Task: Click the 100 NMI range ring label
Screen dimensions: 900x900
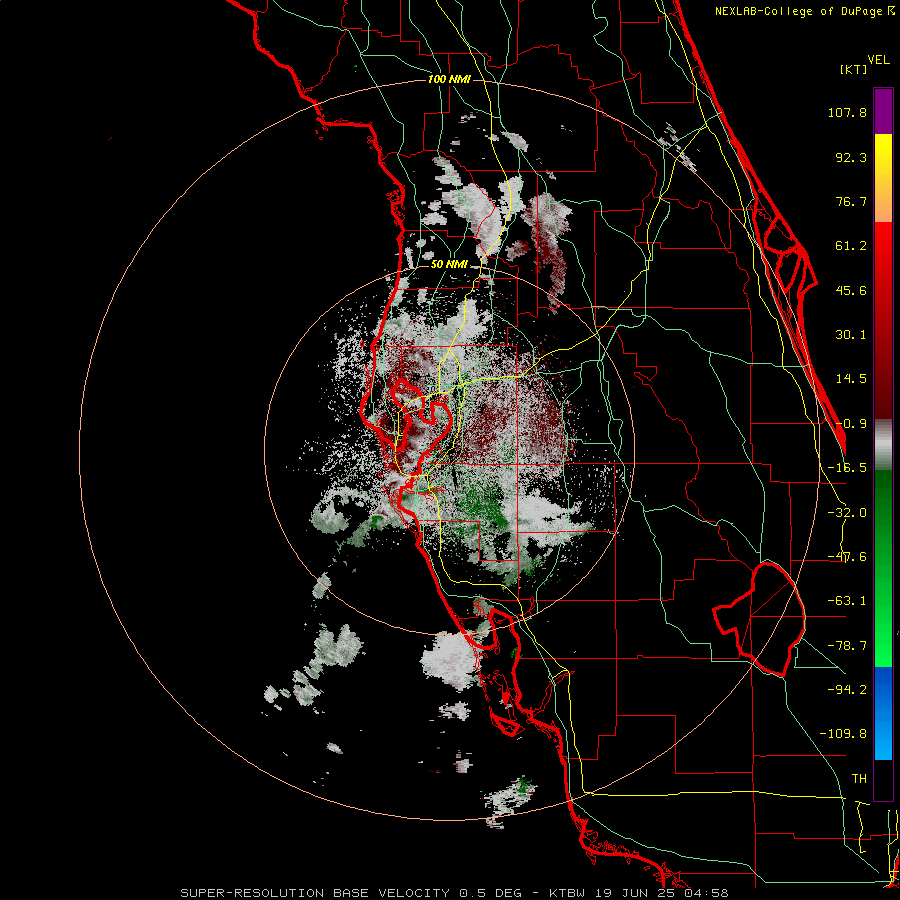Action: point(449,79)
